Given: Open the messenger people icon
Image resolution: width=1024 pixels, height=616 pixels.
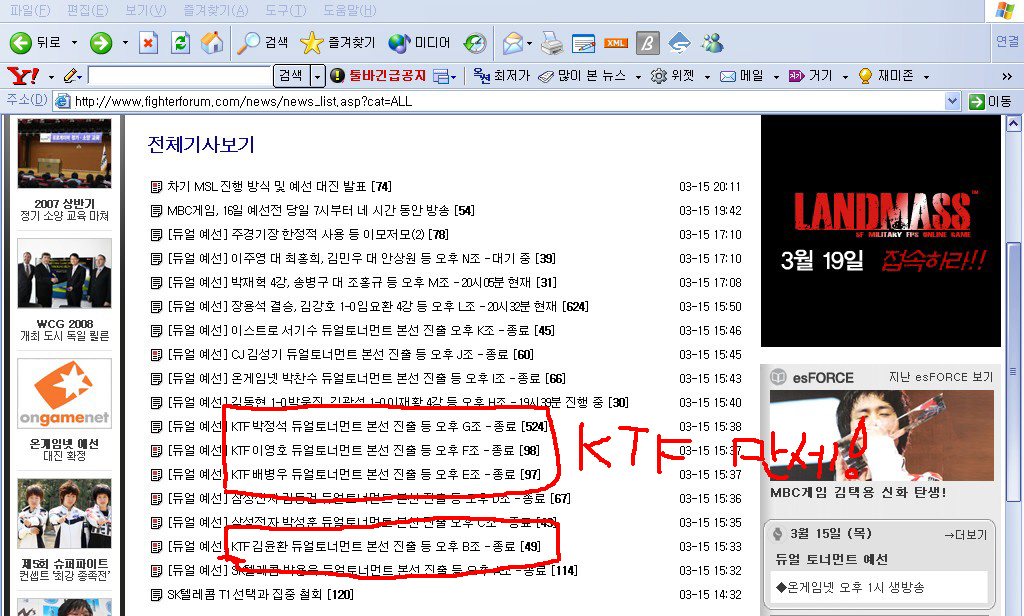Looking at the screenshot, I should [x=712, y=43].
